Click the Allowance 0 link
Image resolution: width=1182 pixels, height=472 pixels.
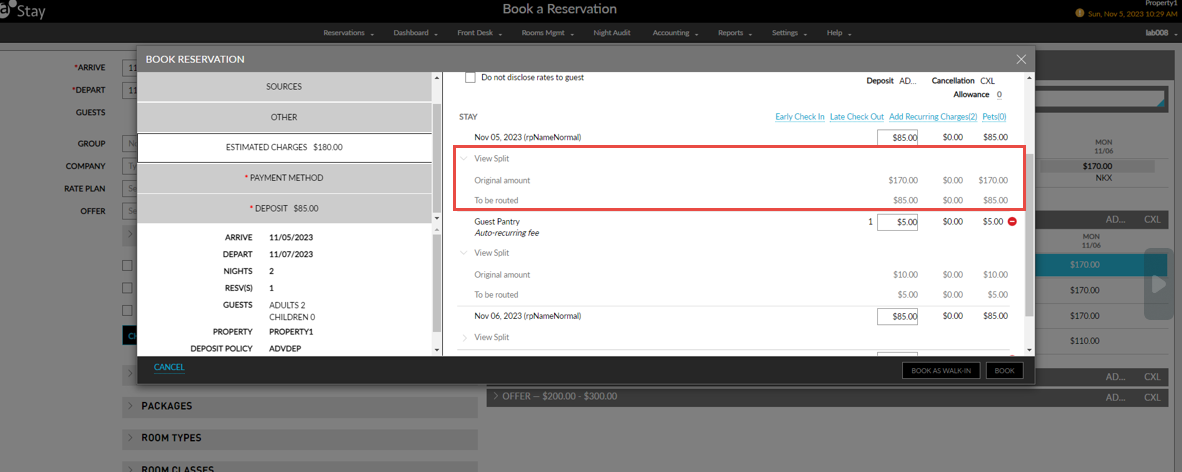[x=999, y=94]
